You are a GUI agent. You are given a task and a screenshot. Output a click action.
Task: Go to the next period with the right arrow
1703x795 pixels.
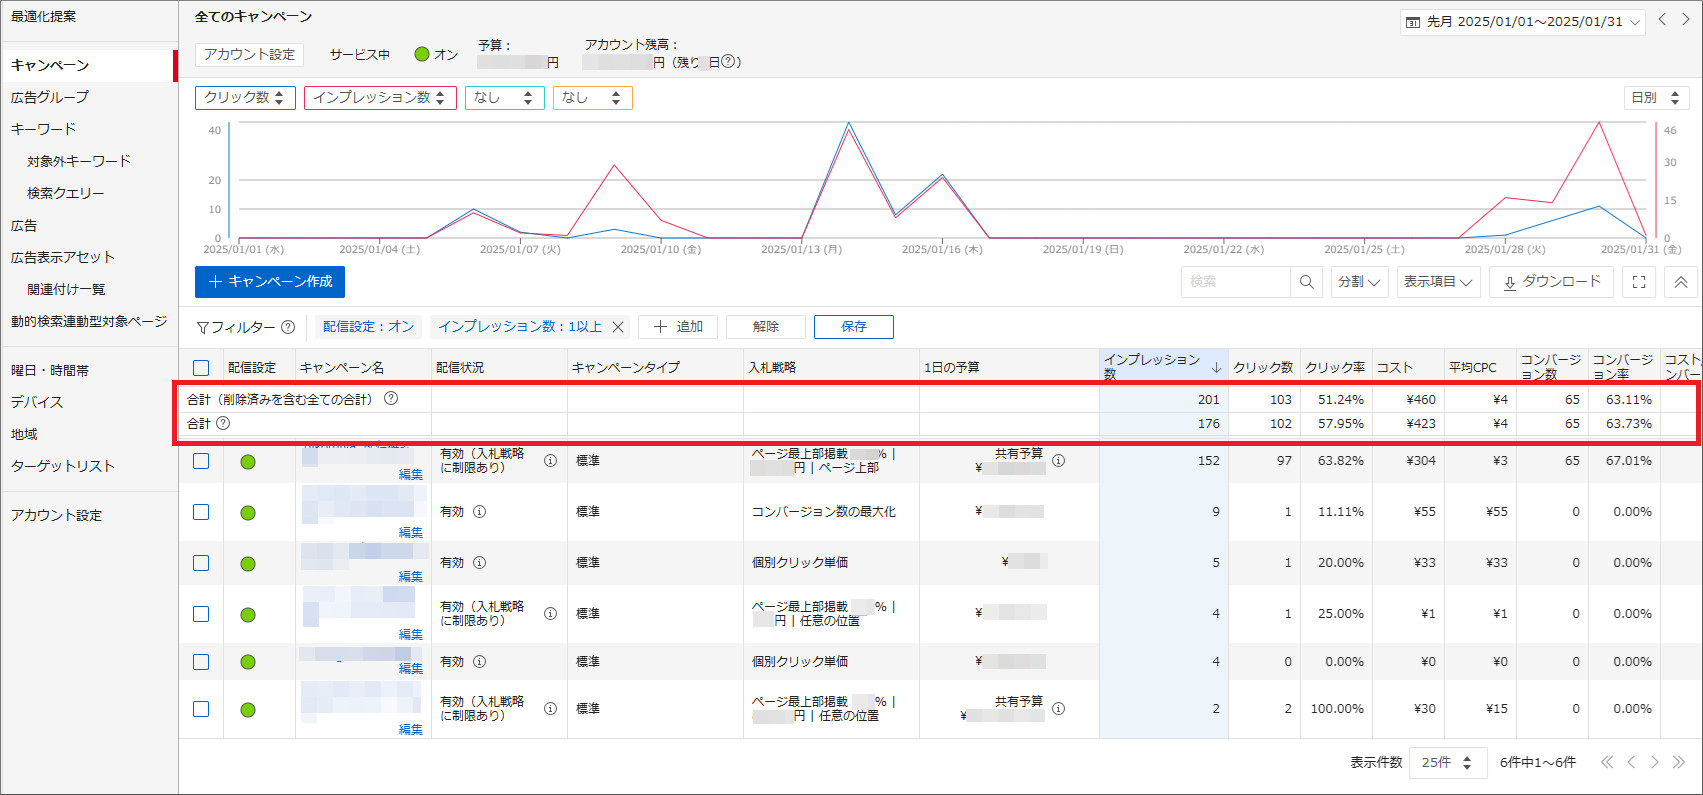click(1686, 20)
